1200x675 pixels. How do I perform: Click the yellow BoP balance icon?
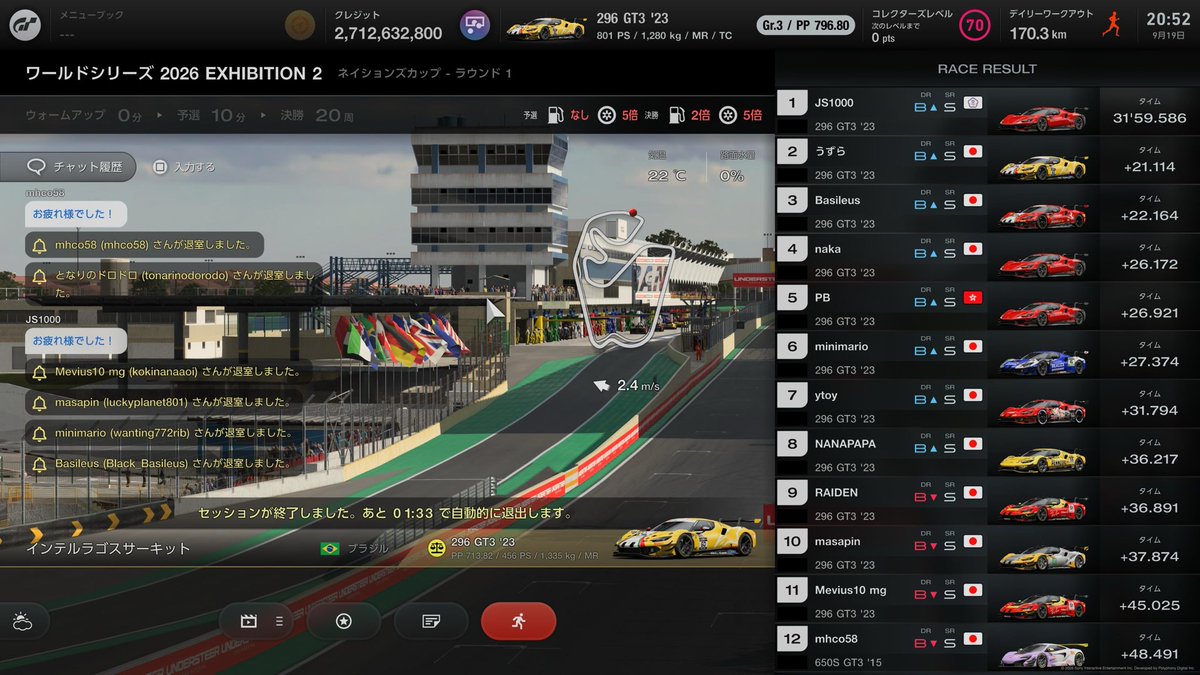coord(436,548)
